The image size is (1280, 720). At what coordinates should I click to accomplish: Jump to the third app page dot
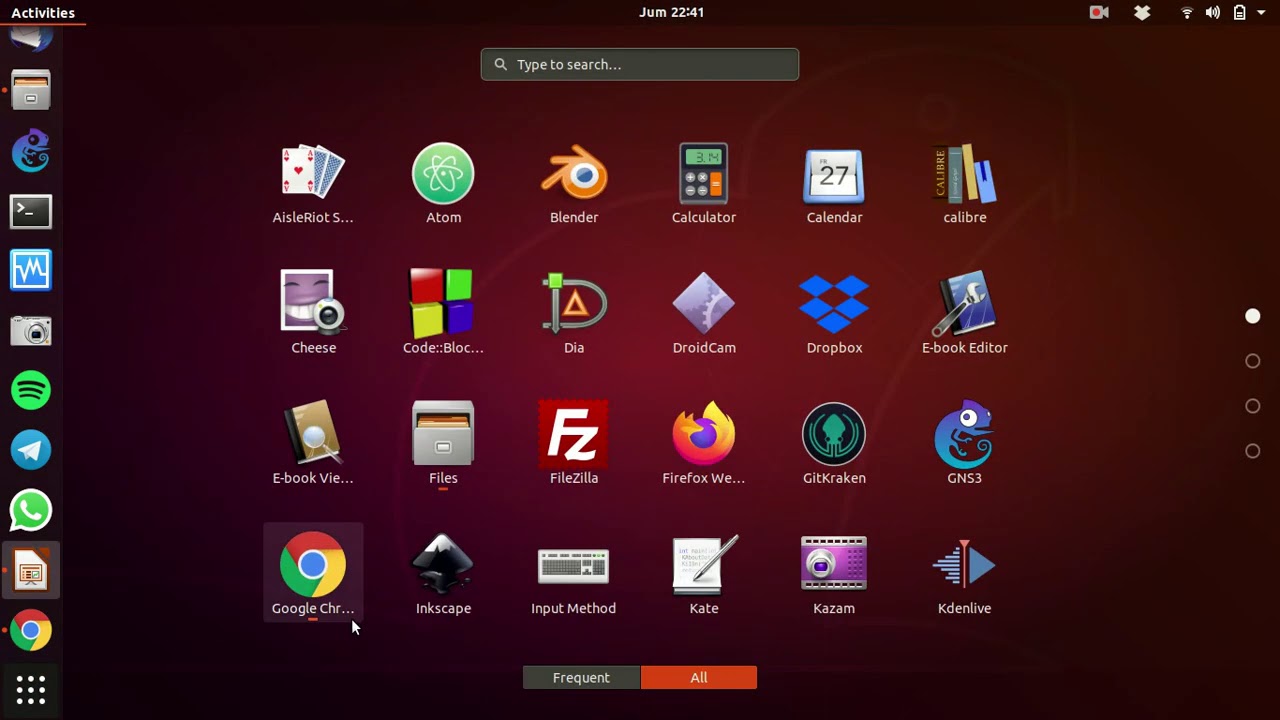1253,406
